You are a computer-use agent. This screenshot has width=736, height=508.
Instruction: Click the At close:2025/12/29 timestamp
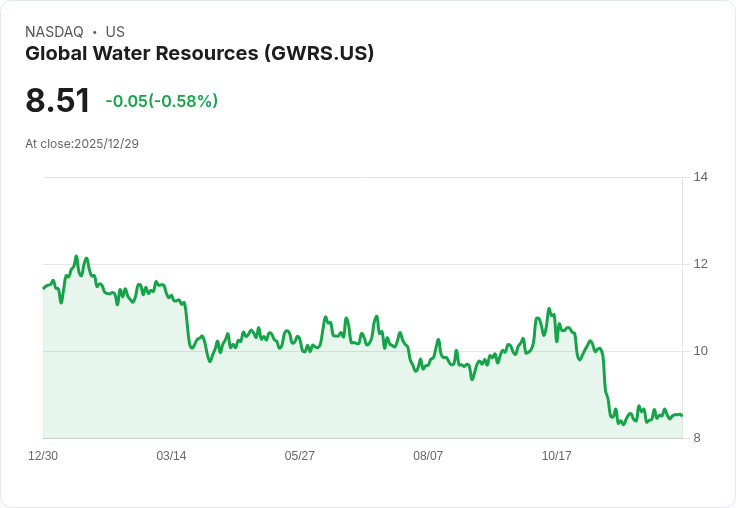click(x=82, y=144)
